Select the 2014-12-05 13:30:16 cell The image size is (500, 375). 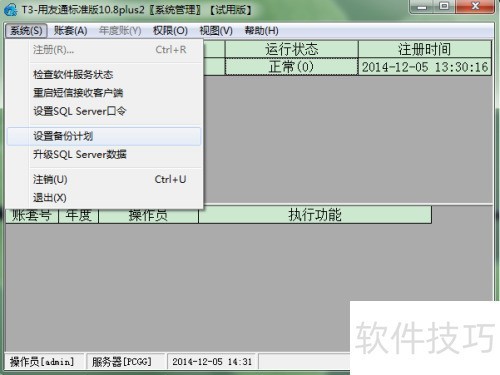click(x=425, y=67)
